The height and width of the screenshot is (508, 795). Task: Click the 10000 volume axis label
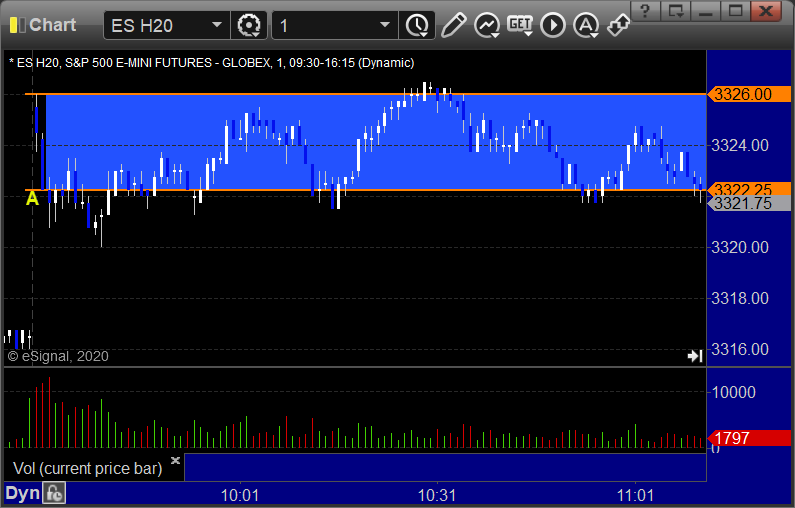click(734, 392)
